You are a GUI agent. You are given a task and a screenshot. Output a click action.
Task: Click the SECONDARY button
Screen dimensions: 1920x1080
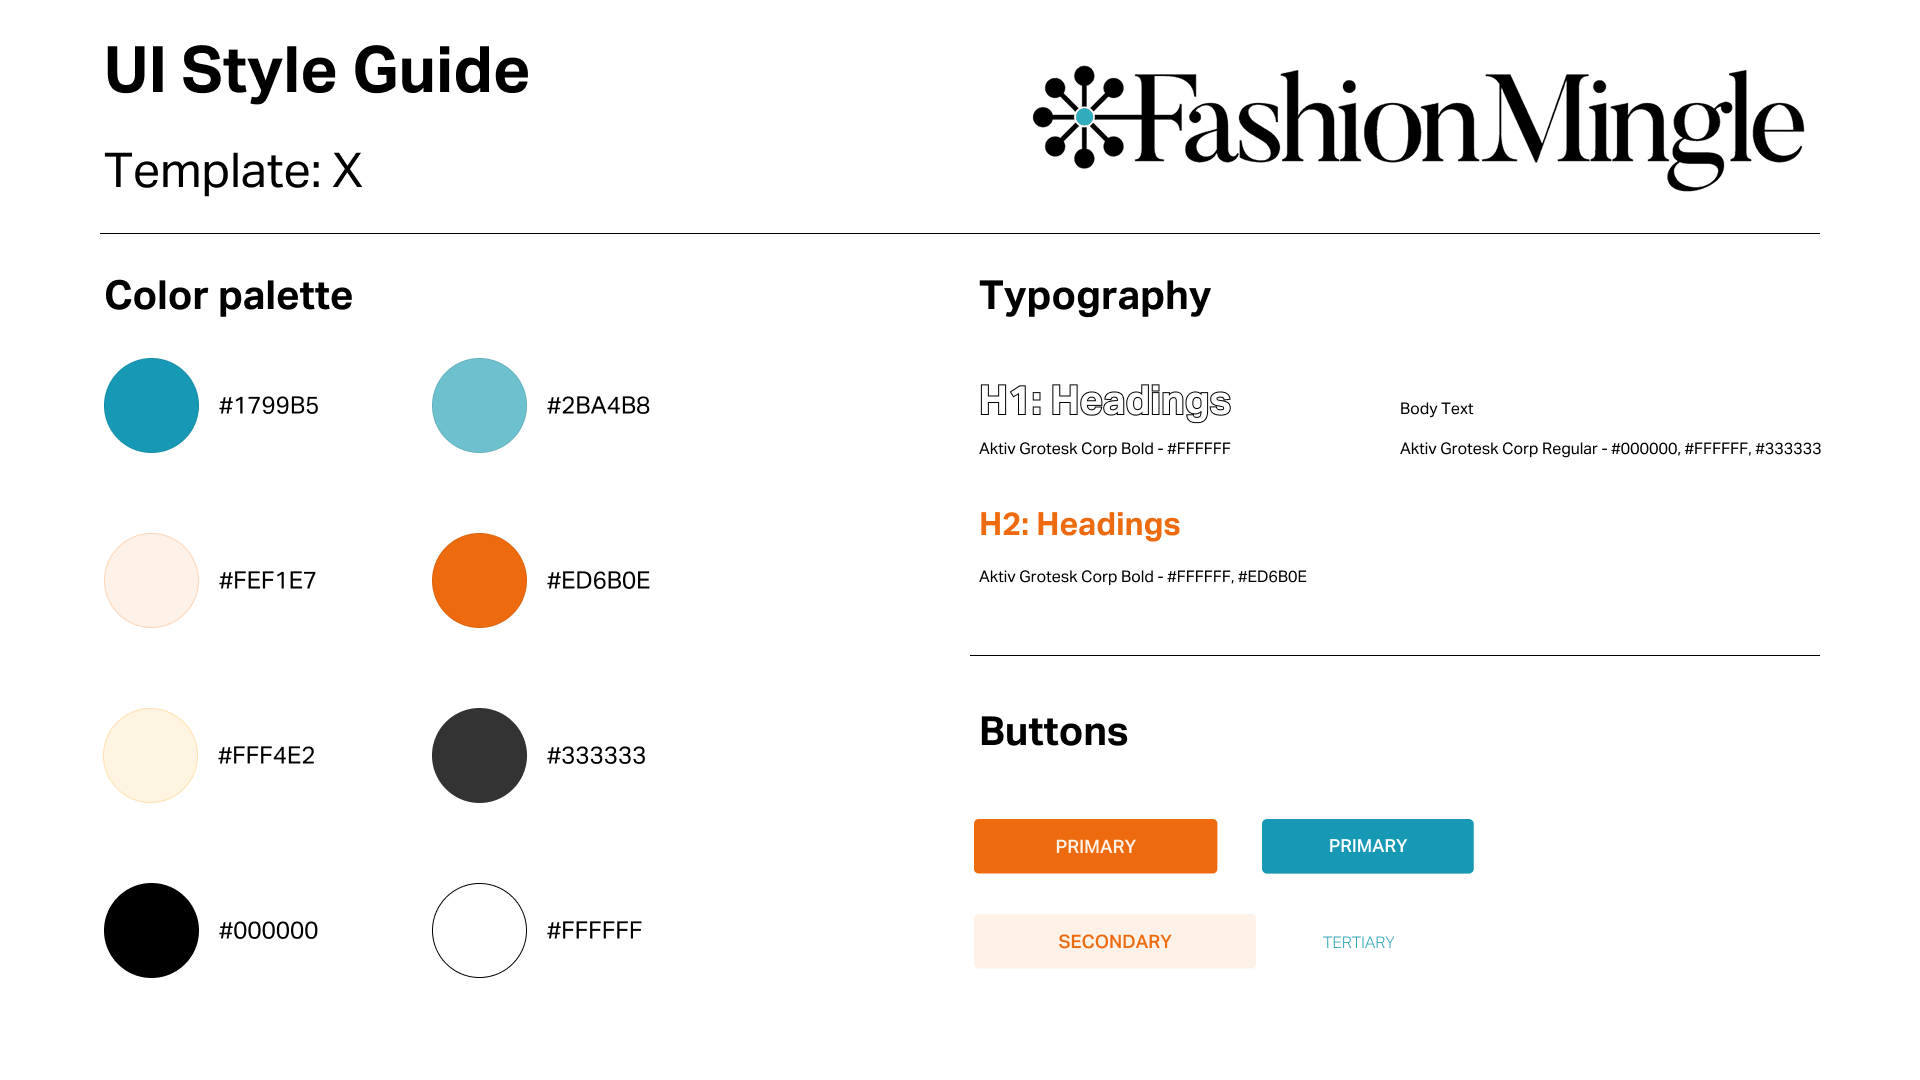coord(1114,941)
